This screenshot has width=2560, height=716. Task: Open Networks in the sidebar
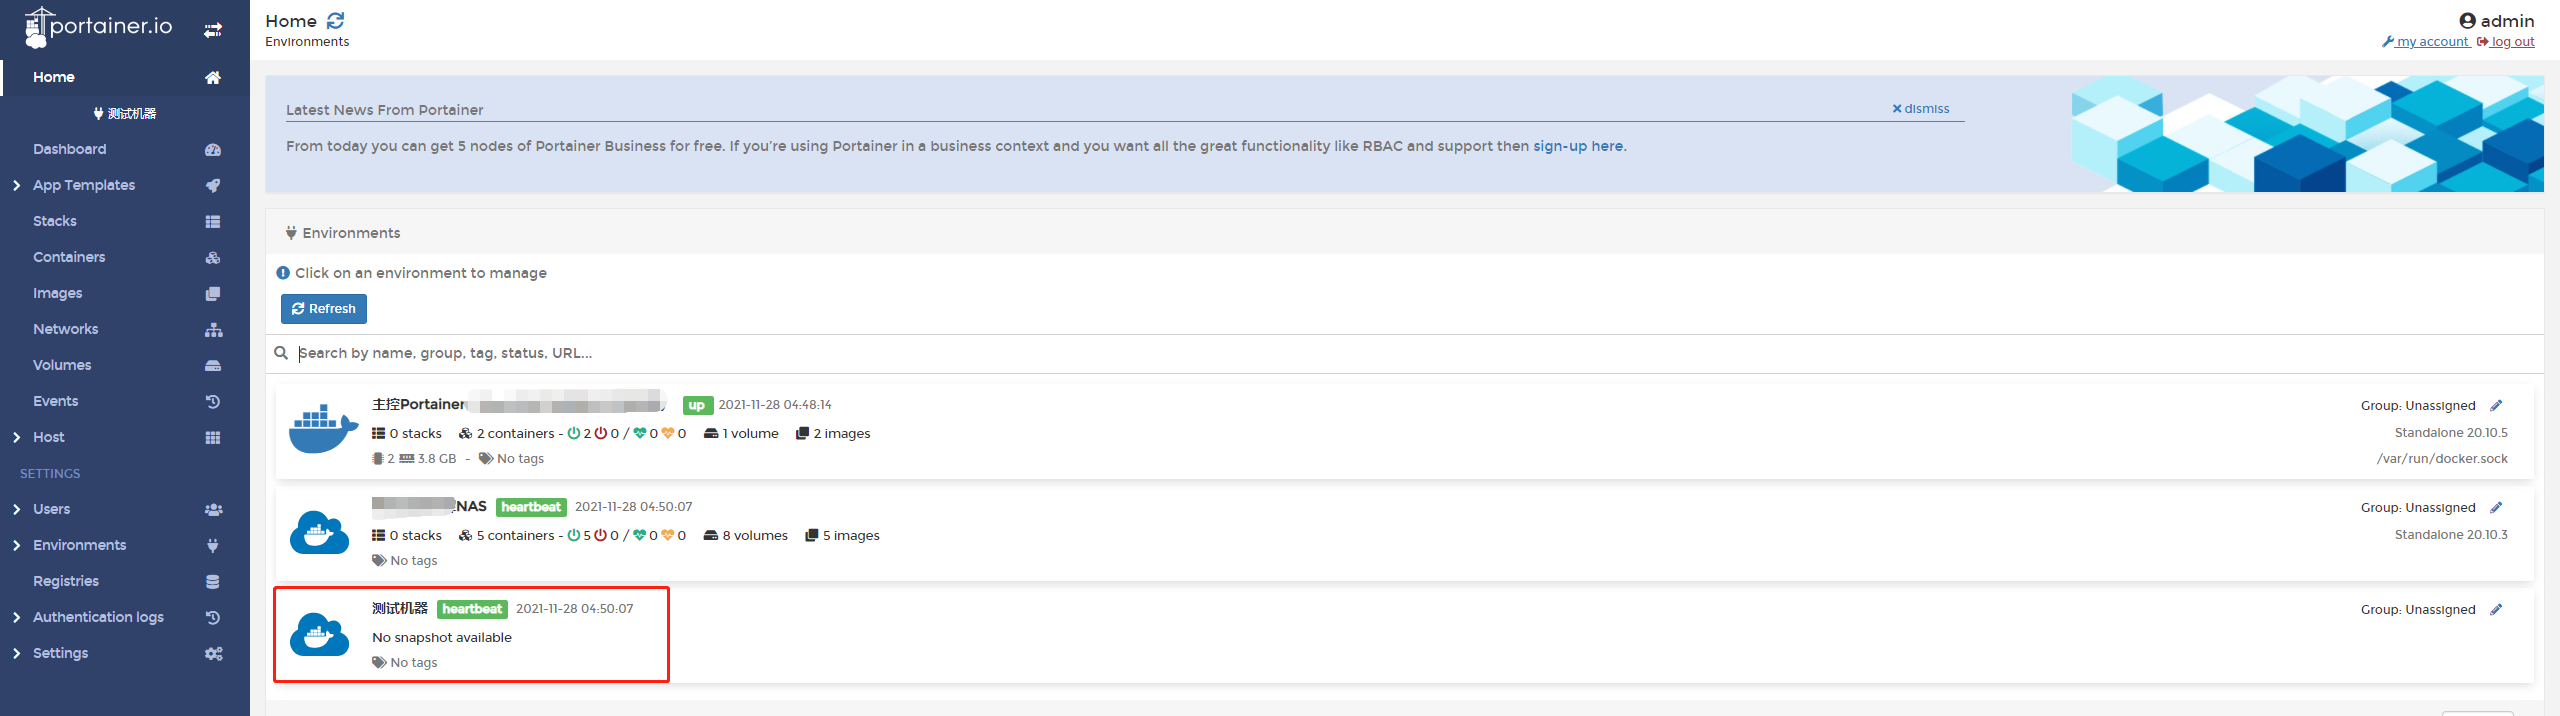pyautogui.click(x=66, y=329)
